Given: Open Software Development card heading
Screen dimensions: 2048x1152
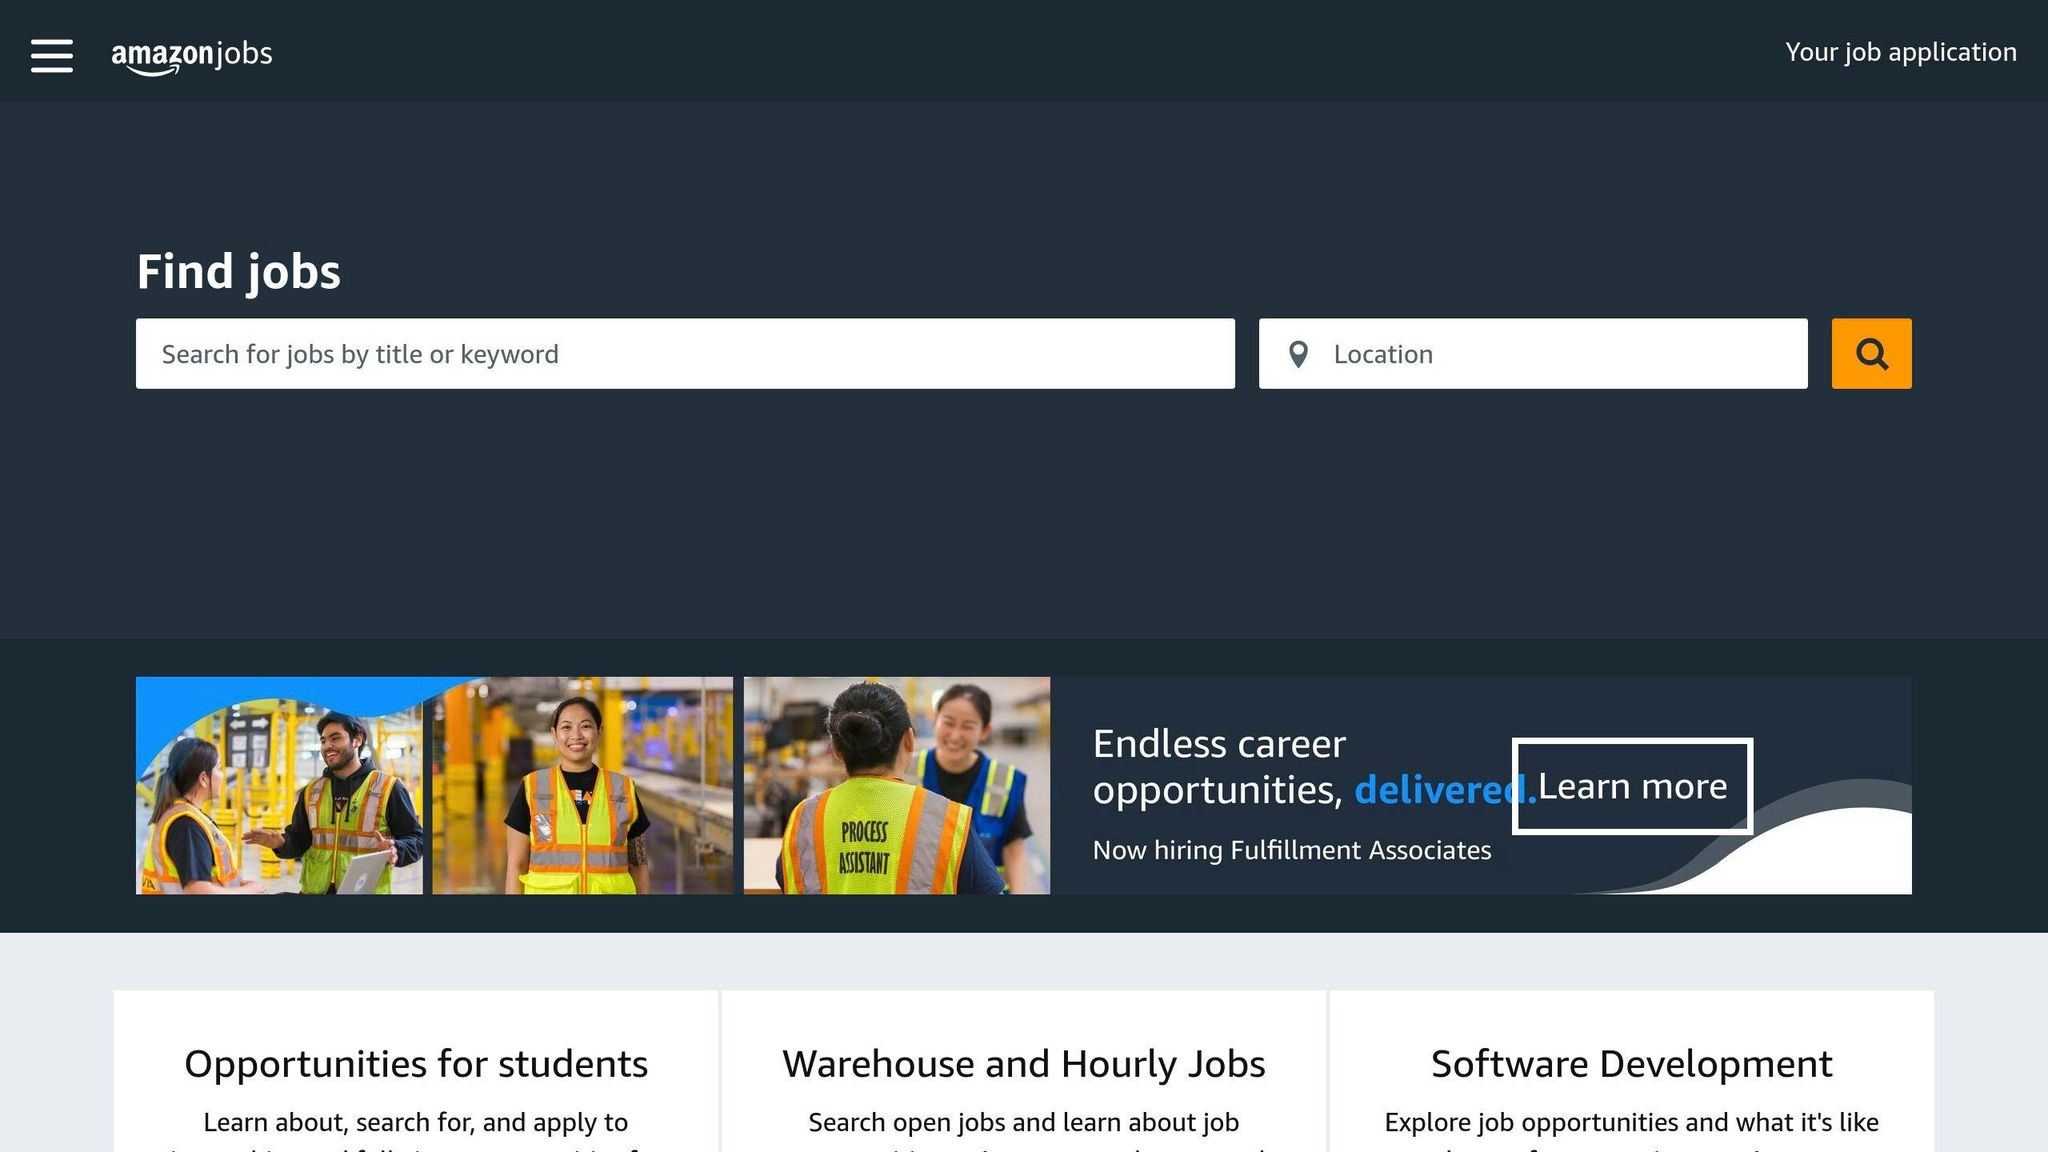Looking at the screenshot, I should (1631, 1064).
